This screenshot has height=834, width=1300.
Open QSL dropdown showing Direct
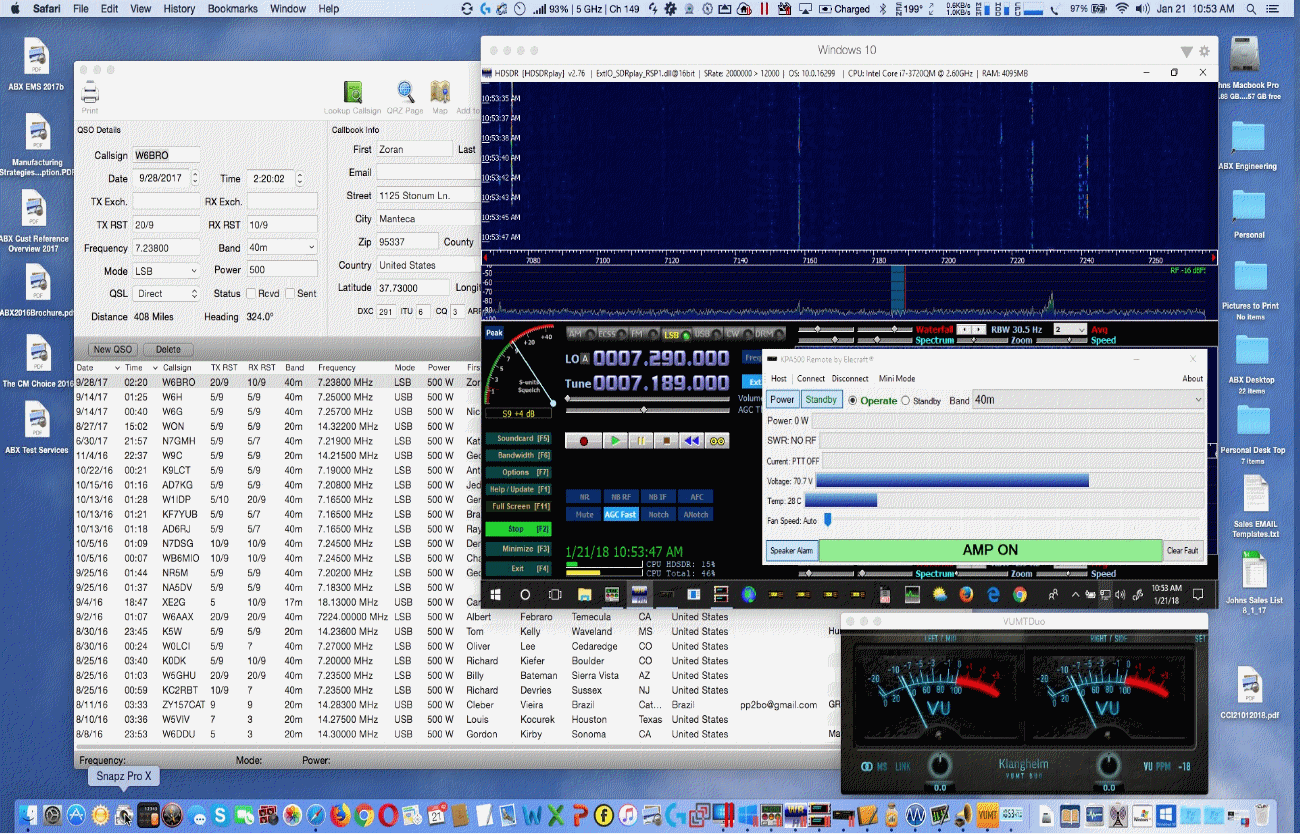point(167,294)
